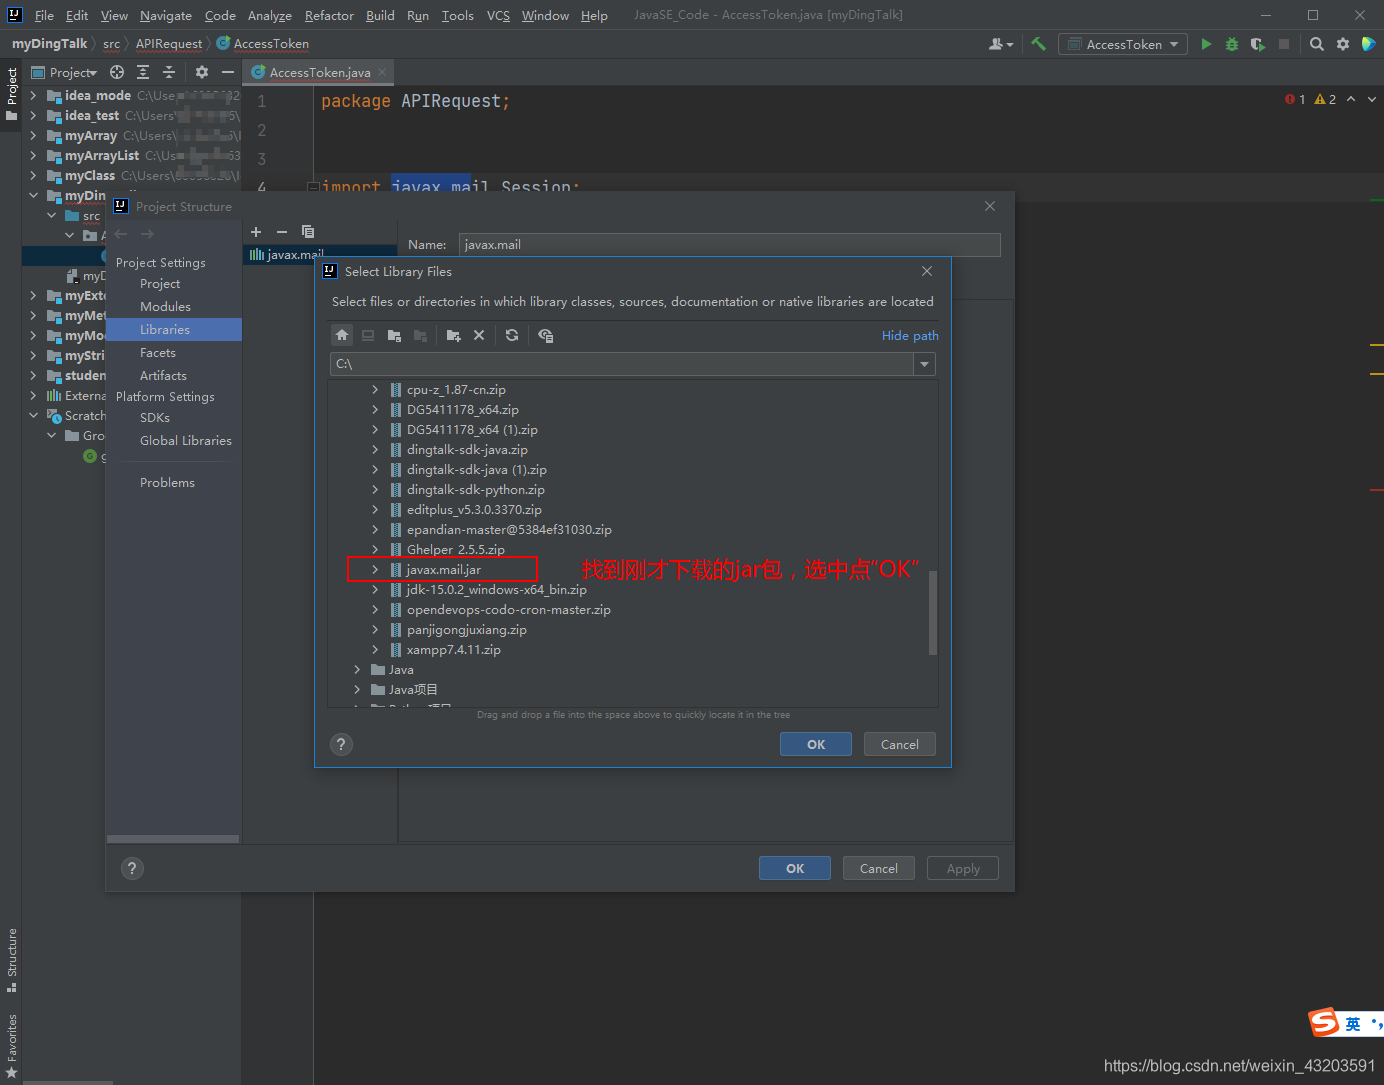
Task: Open Project under Project Settings
Action: click(160, 284)
